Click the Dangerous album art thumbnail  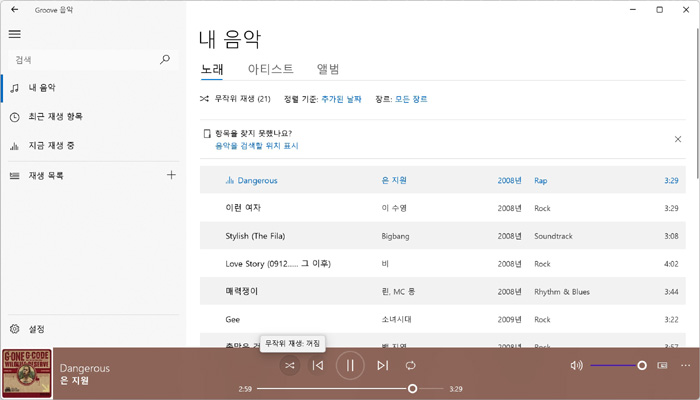click(27, 373)
